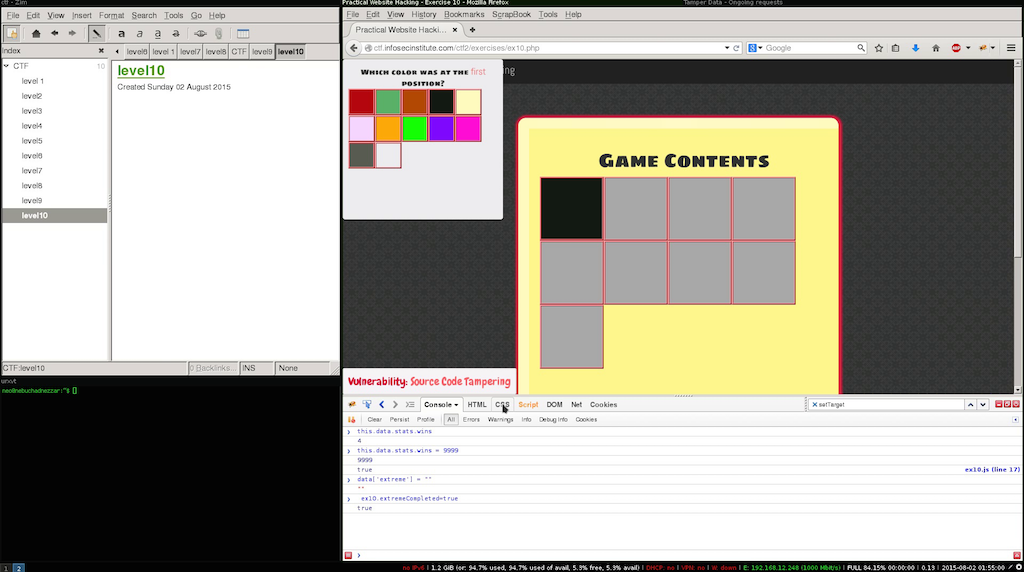Open Google search engine selector dropdown
This screenshot has width=1024, height=572.
pyautogui.click(x=756, y=48)
